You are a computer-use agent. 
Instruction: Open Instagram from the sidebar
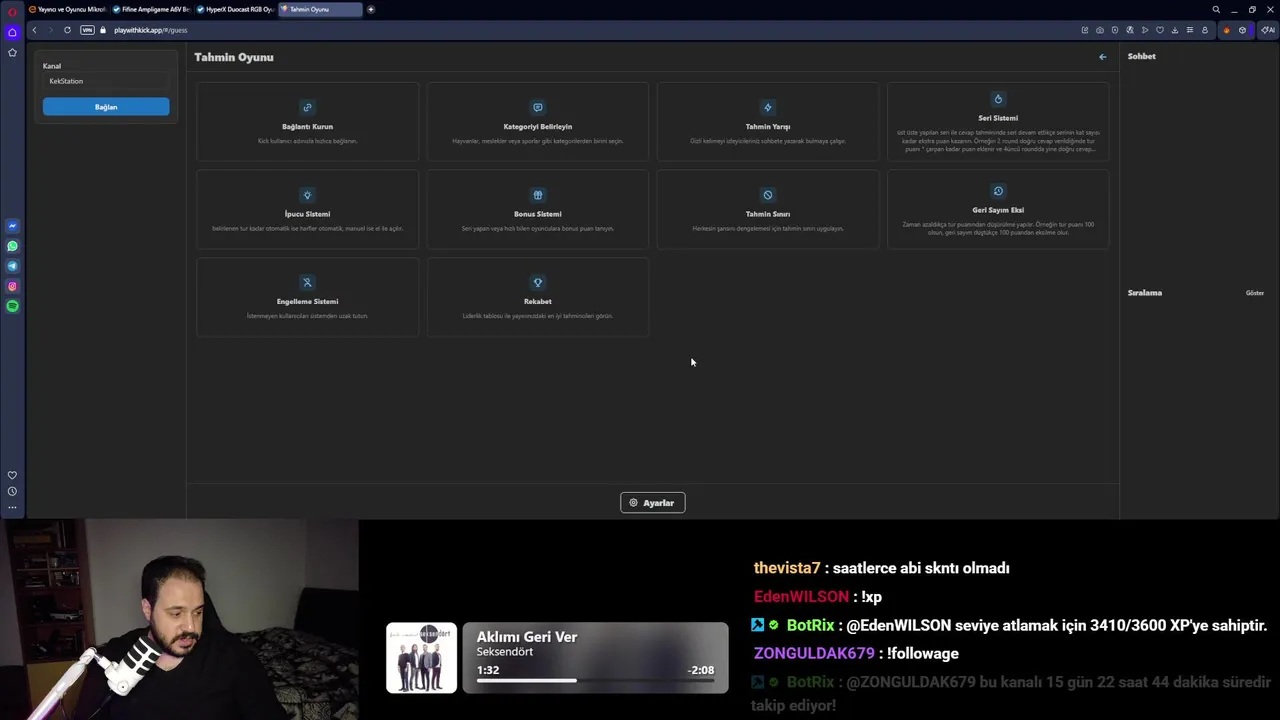pyautogui.click(x=12, y=286)
